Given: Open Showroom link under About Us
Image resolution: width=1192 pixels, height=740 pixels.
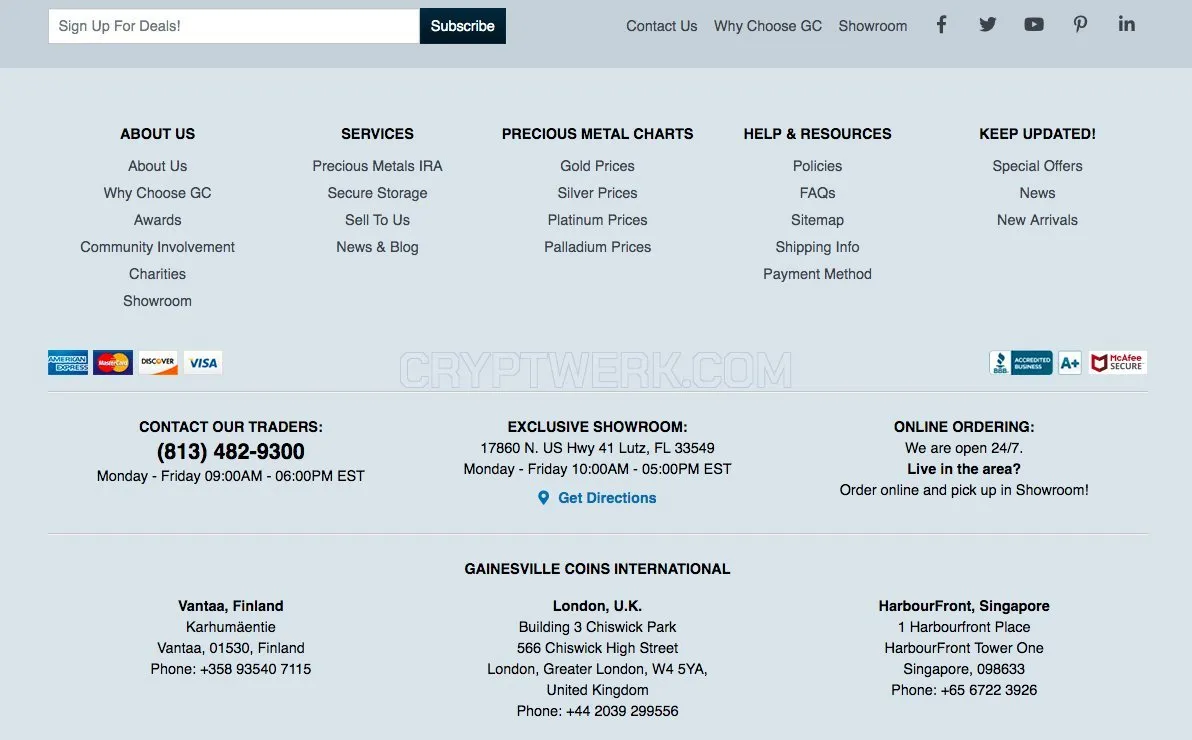Looking at the screenshot, I should [x=157, y=301].
